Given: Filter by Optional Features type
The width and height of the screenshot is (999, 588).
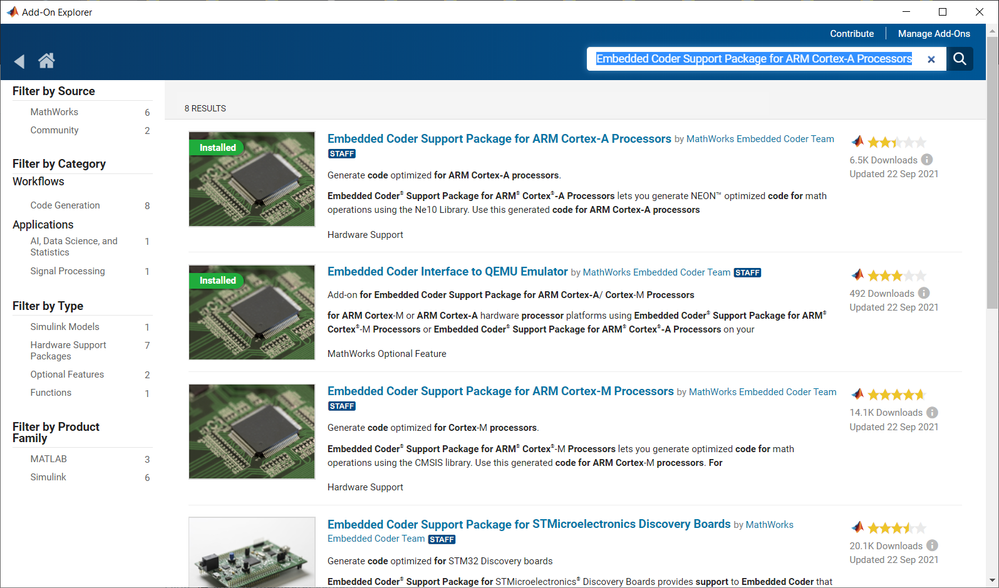Looking at the screenshot, I should point(67,375).
